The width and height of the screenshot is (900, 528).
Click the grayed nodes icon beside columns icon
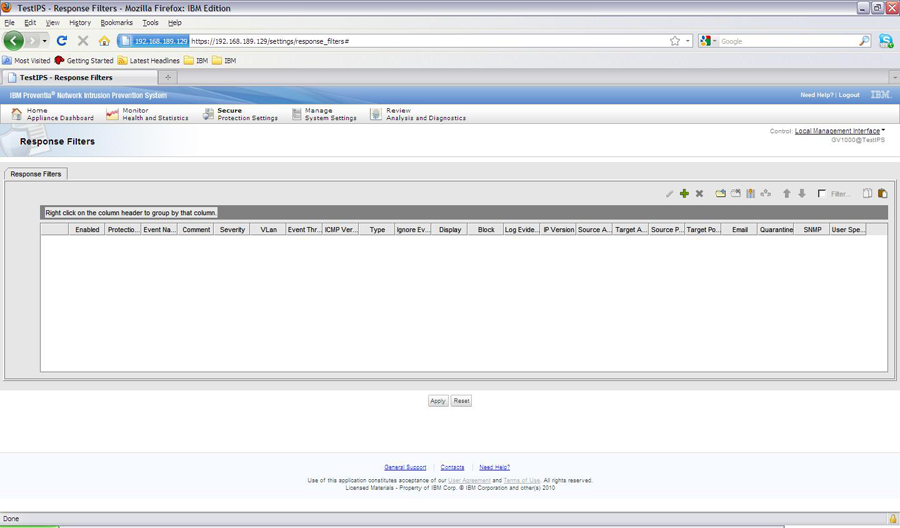(x=766, y=193)
